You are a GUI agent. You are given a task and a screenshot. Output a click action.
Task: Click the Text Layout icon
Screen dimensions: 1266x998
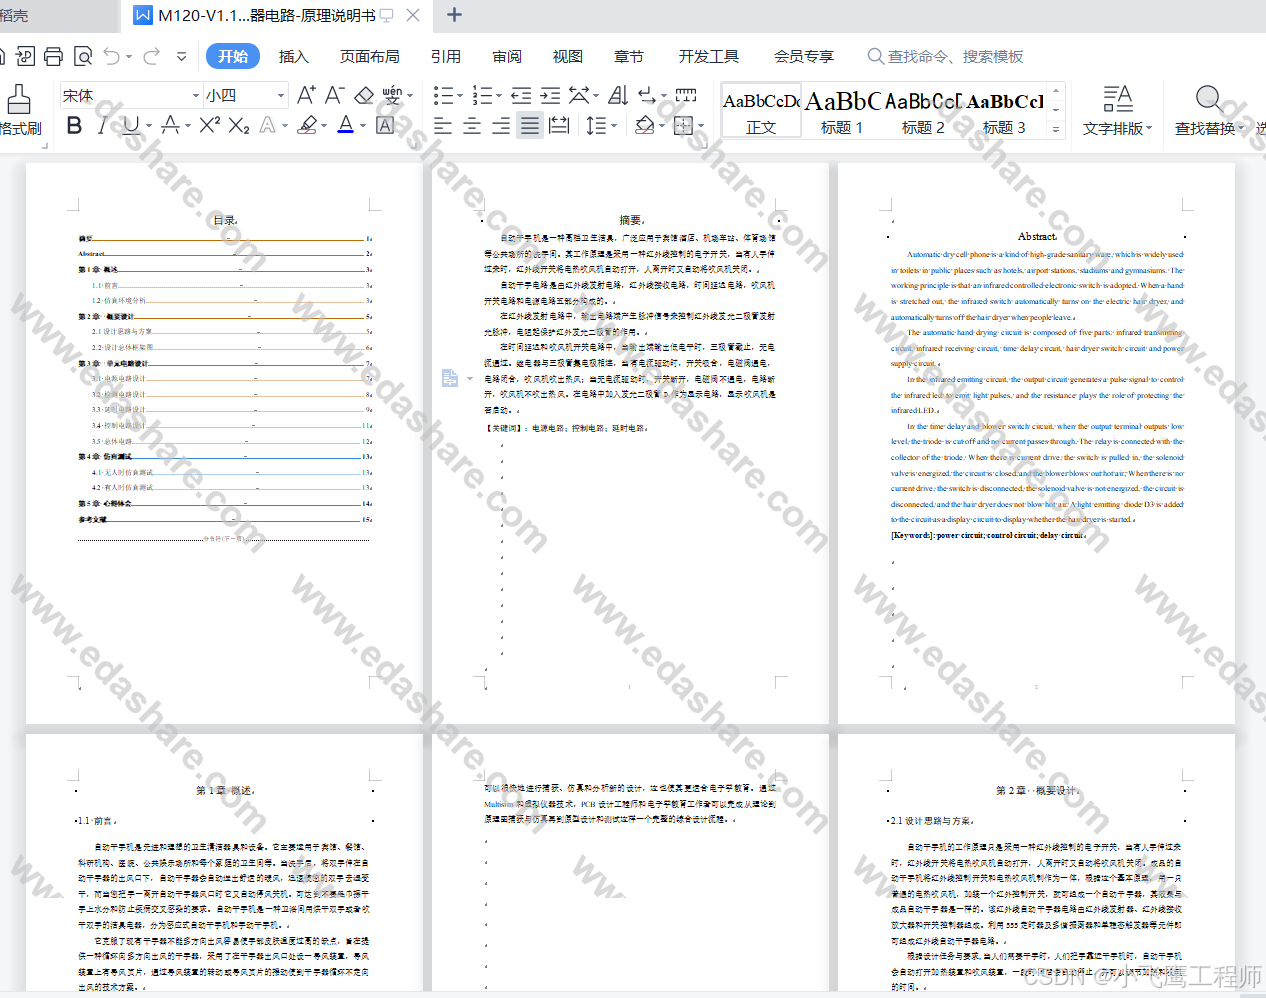(1117, 98)
